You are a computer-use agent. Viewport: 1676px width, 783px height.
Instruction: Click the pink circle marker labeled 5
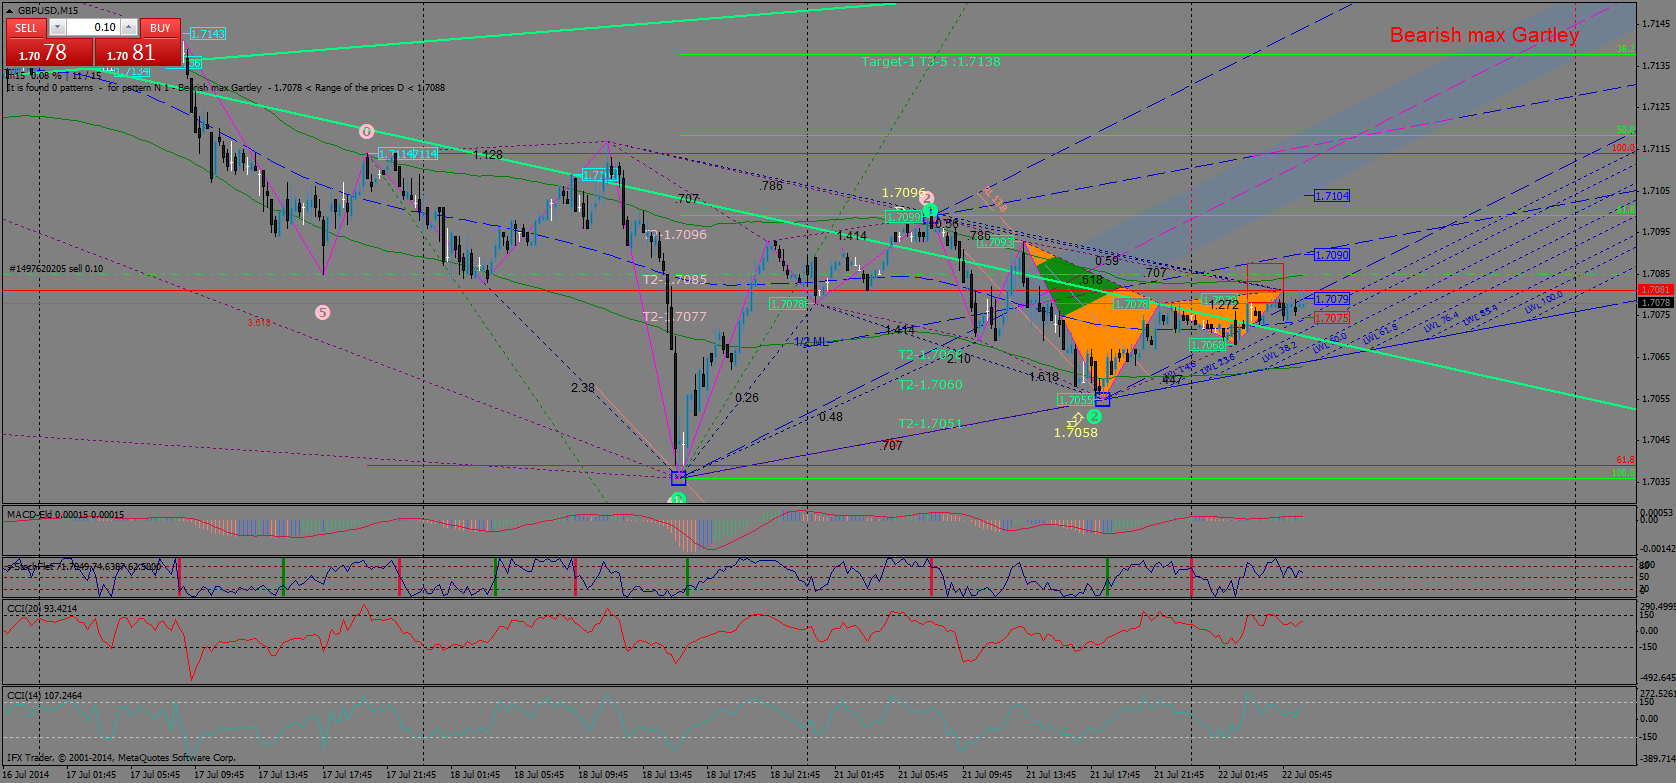[322, 313]
